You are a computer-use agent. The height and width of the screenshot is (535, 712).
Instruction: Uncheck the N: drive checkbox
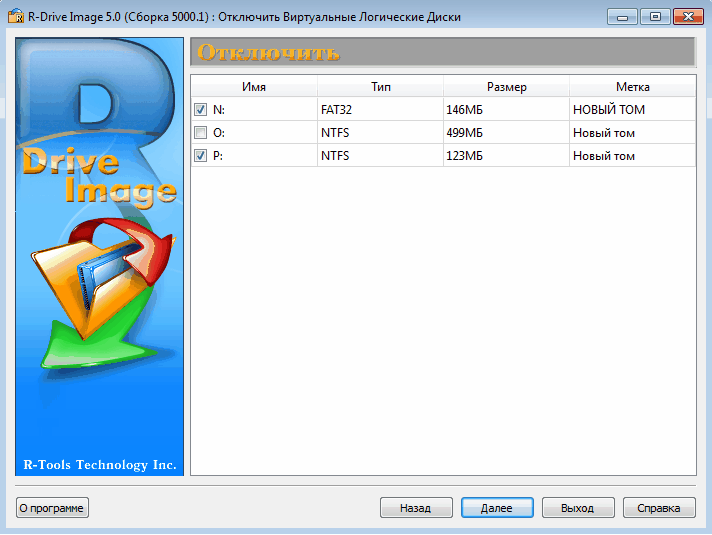click(200, 109)
